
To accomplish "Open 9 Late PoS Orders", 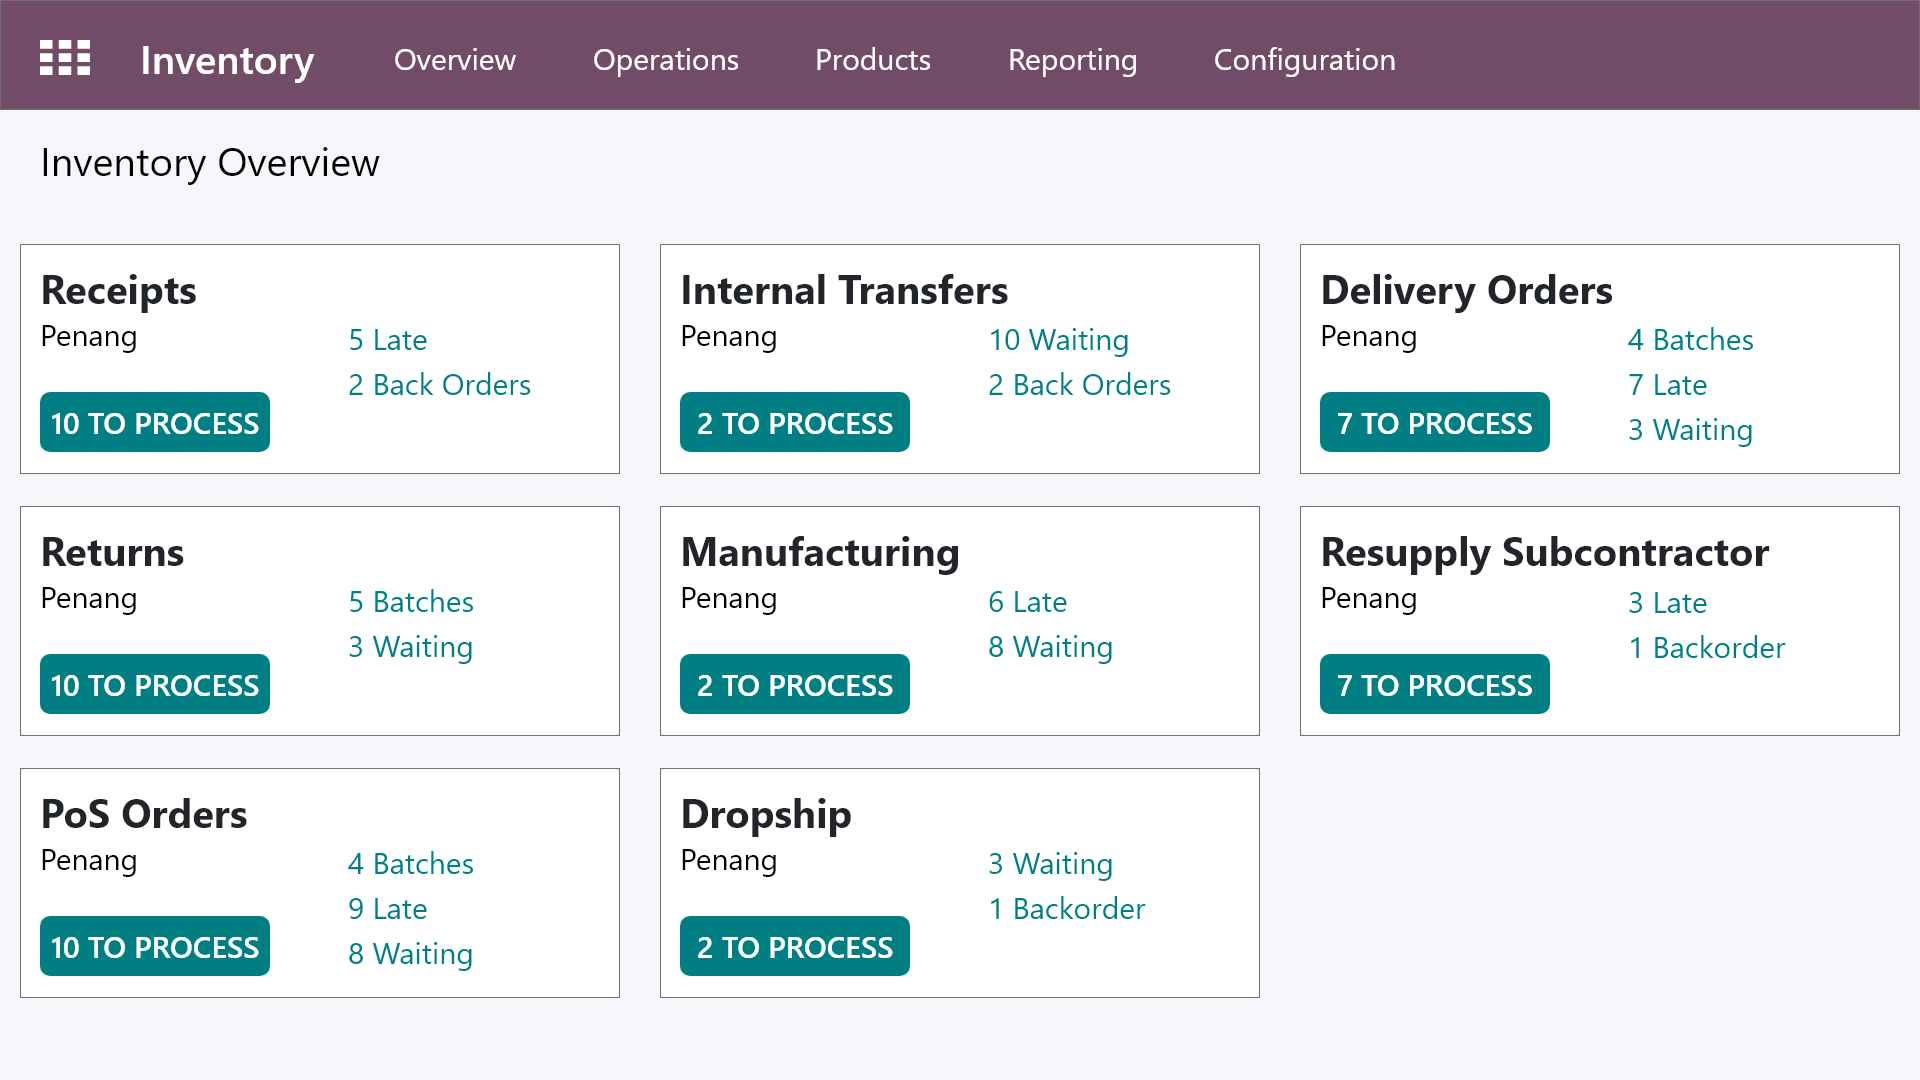I will coord(388,909).
